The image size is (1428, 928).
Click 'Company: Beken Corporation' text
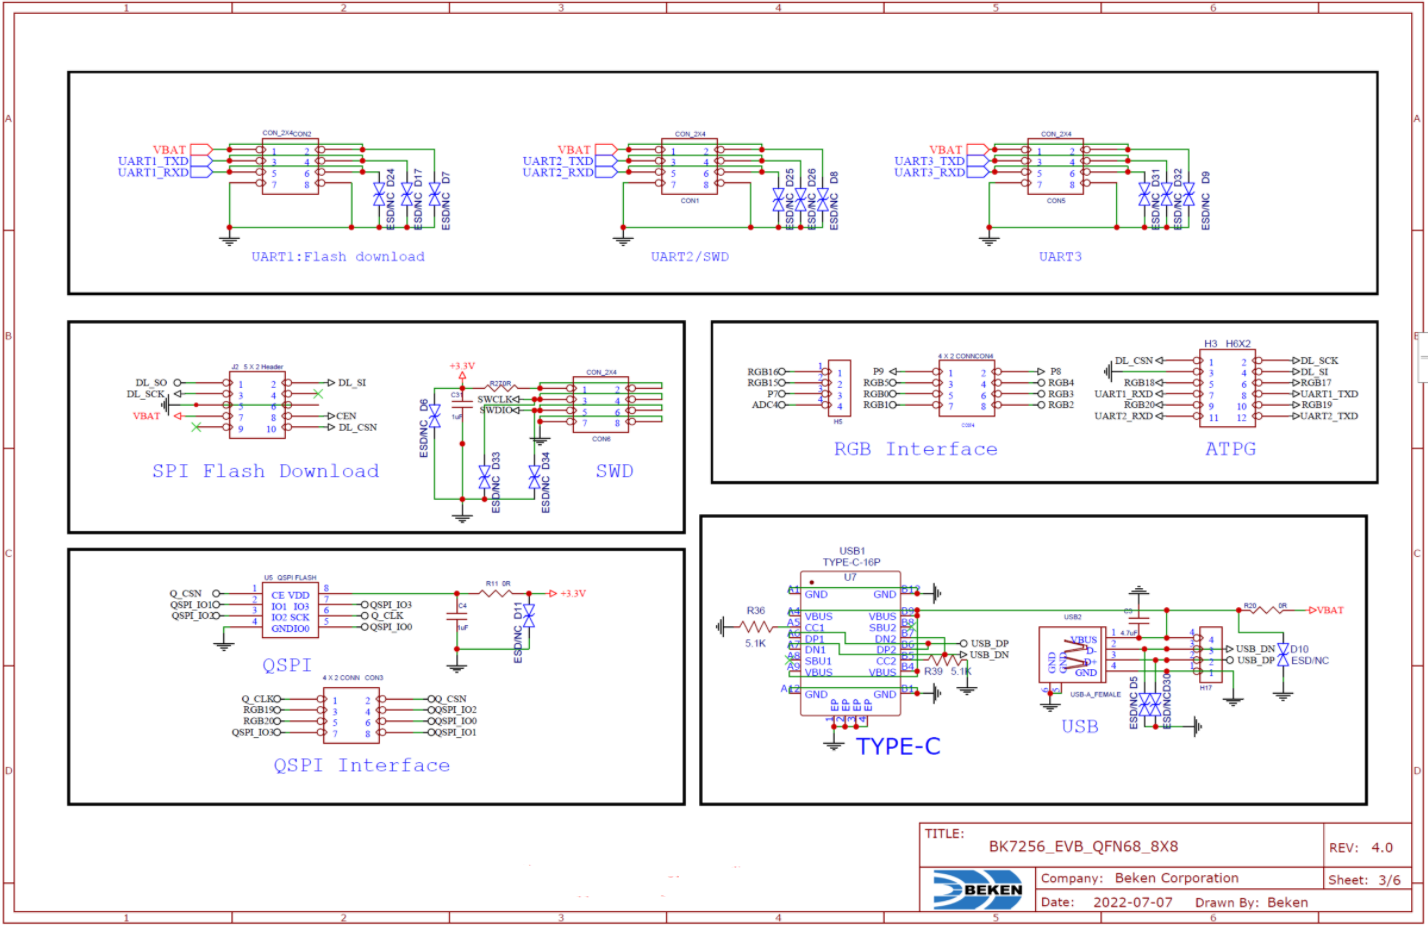pyautogui.click(x=1139, y=878)
